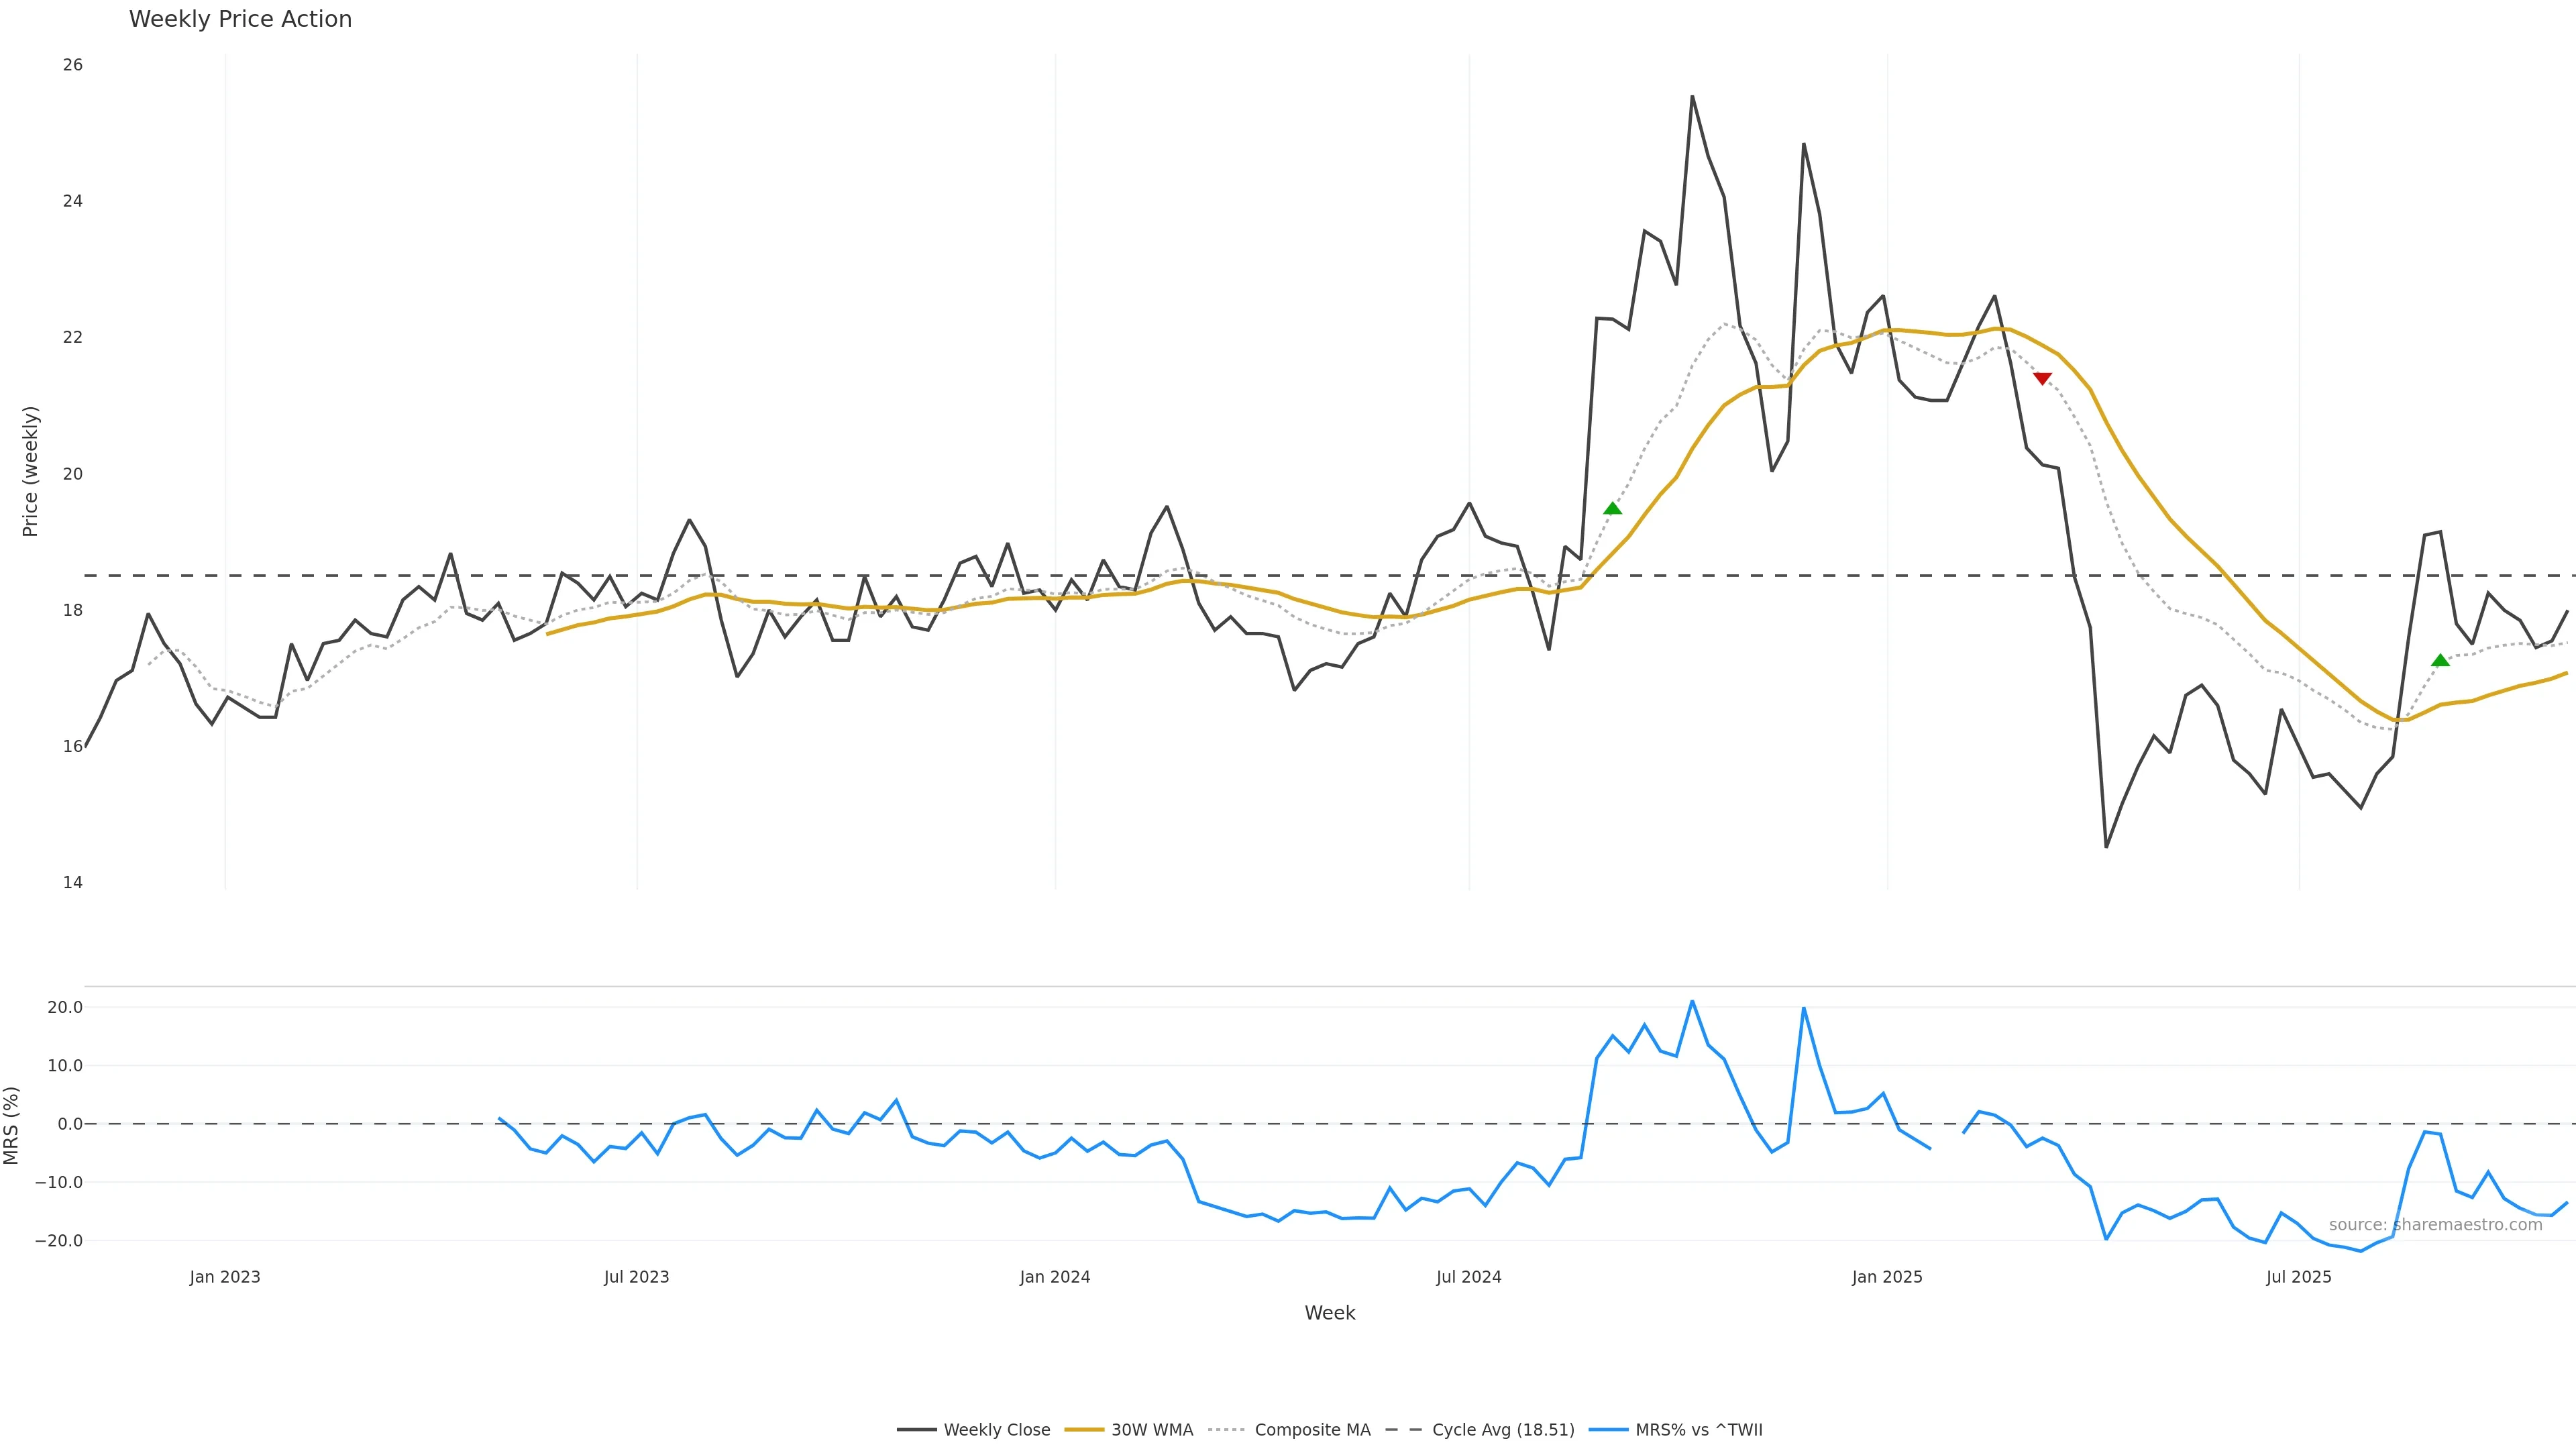The image size is (2576, 1449).
Task: Click the green up-triangle marker in late 2025
Action: [2440, 660]
